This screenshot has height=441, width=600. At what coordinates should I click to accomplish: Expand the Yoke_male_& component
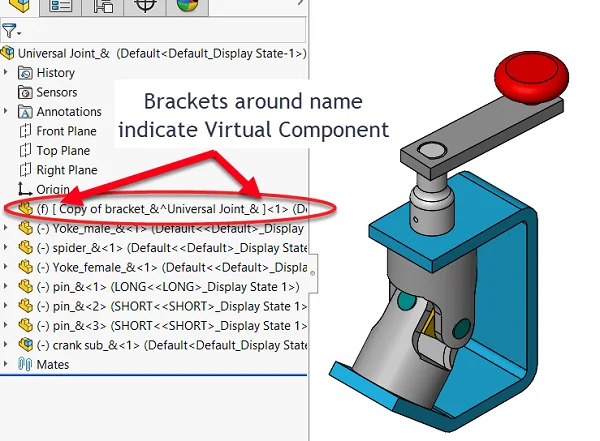(x=8, y=228)
